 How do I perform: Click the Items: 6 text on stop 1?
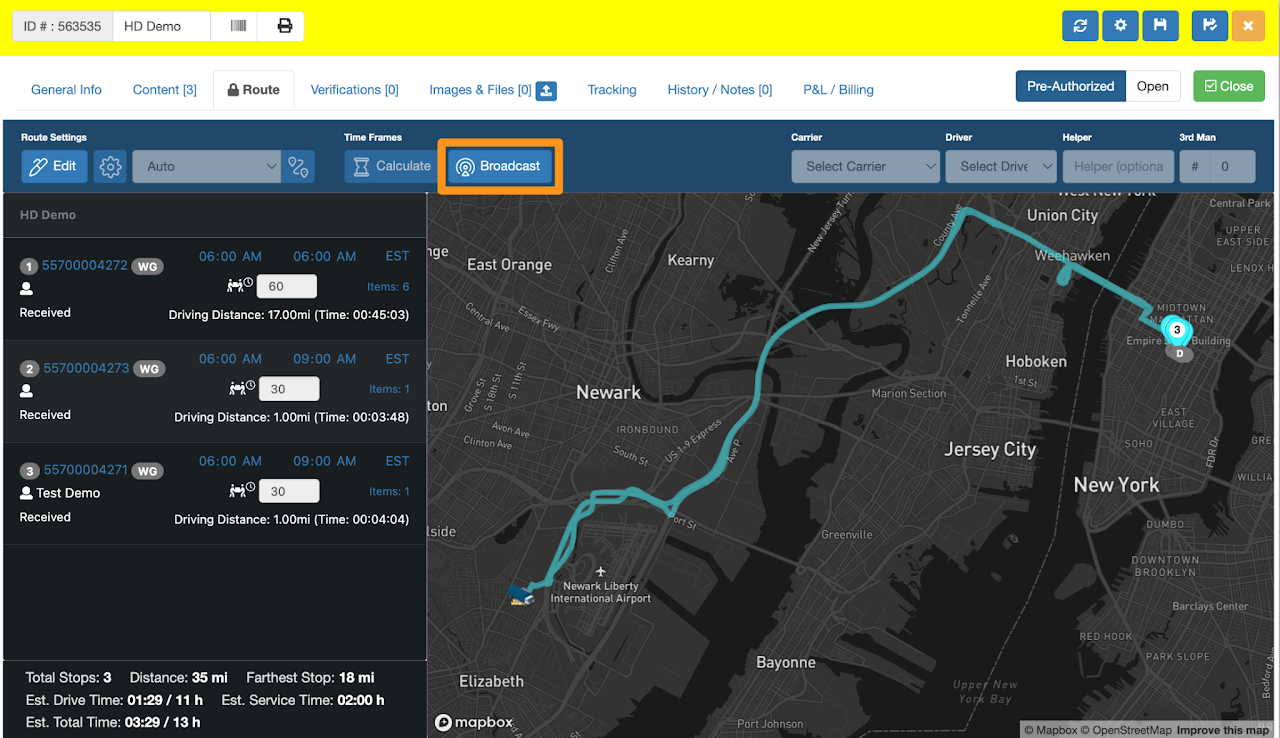[388, 287]
